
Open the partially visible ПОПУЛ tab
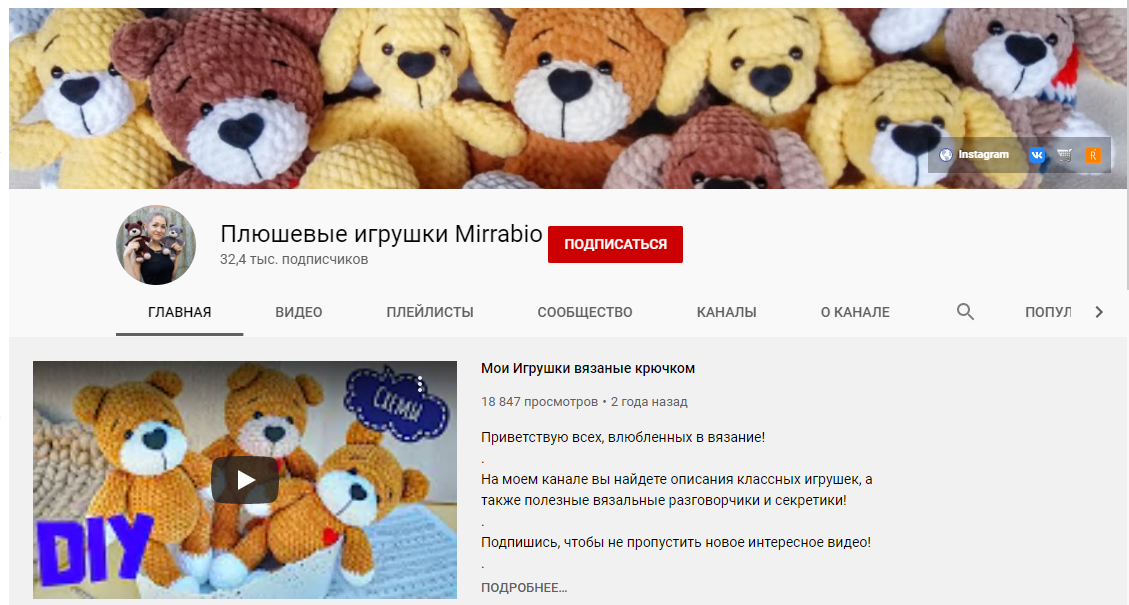pyautogui.click(x=1048, y=312)
